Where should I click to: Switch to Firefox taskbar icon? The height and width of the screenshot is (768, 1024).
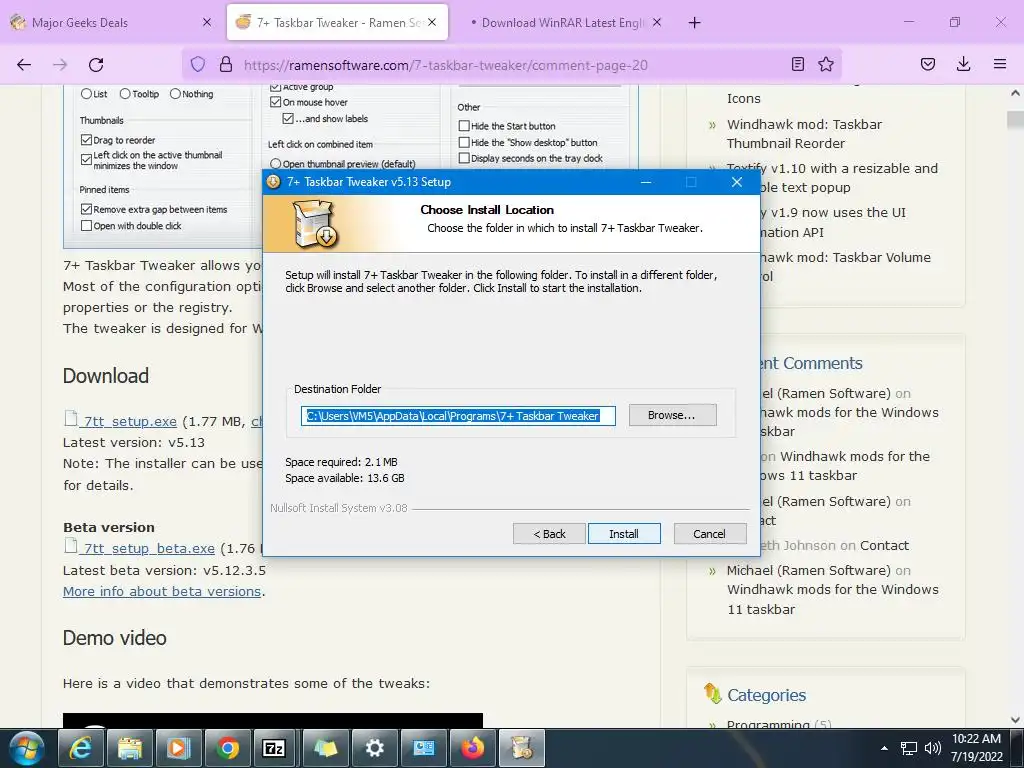coord(472,748)
